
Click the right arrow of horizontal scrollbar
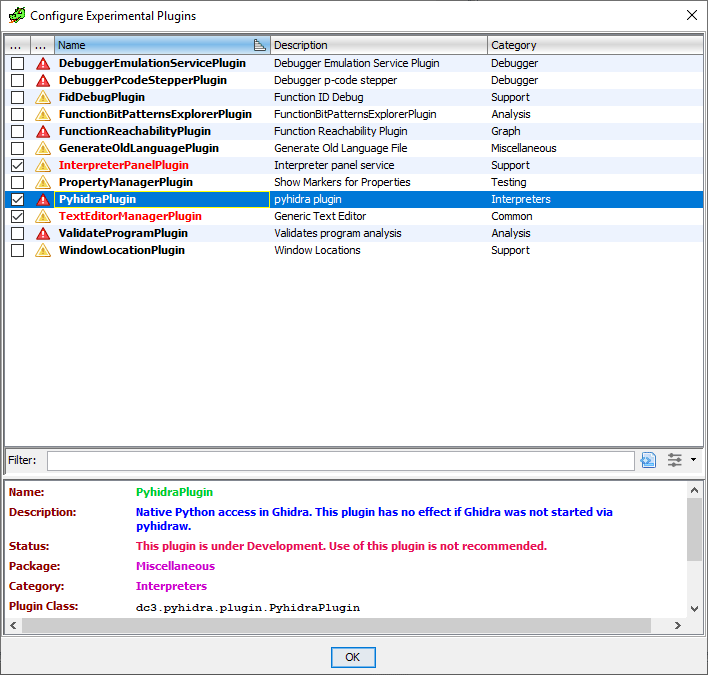[x=677, y=625]
